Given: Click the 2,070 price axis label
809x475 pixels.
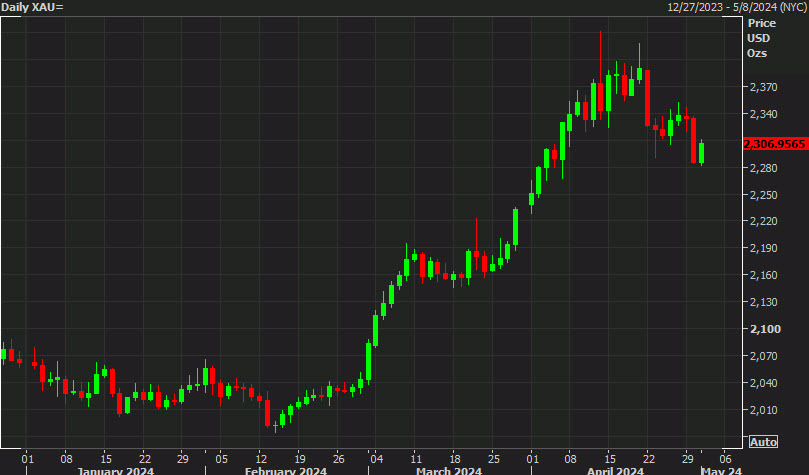Looking at the screenshot, I should click(763, 356).
